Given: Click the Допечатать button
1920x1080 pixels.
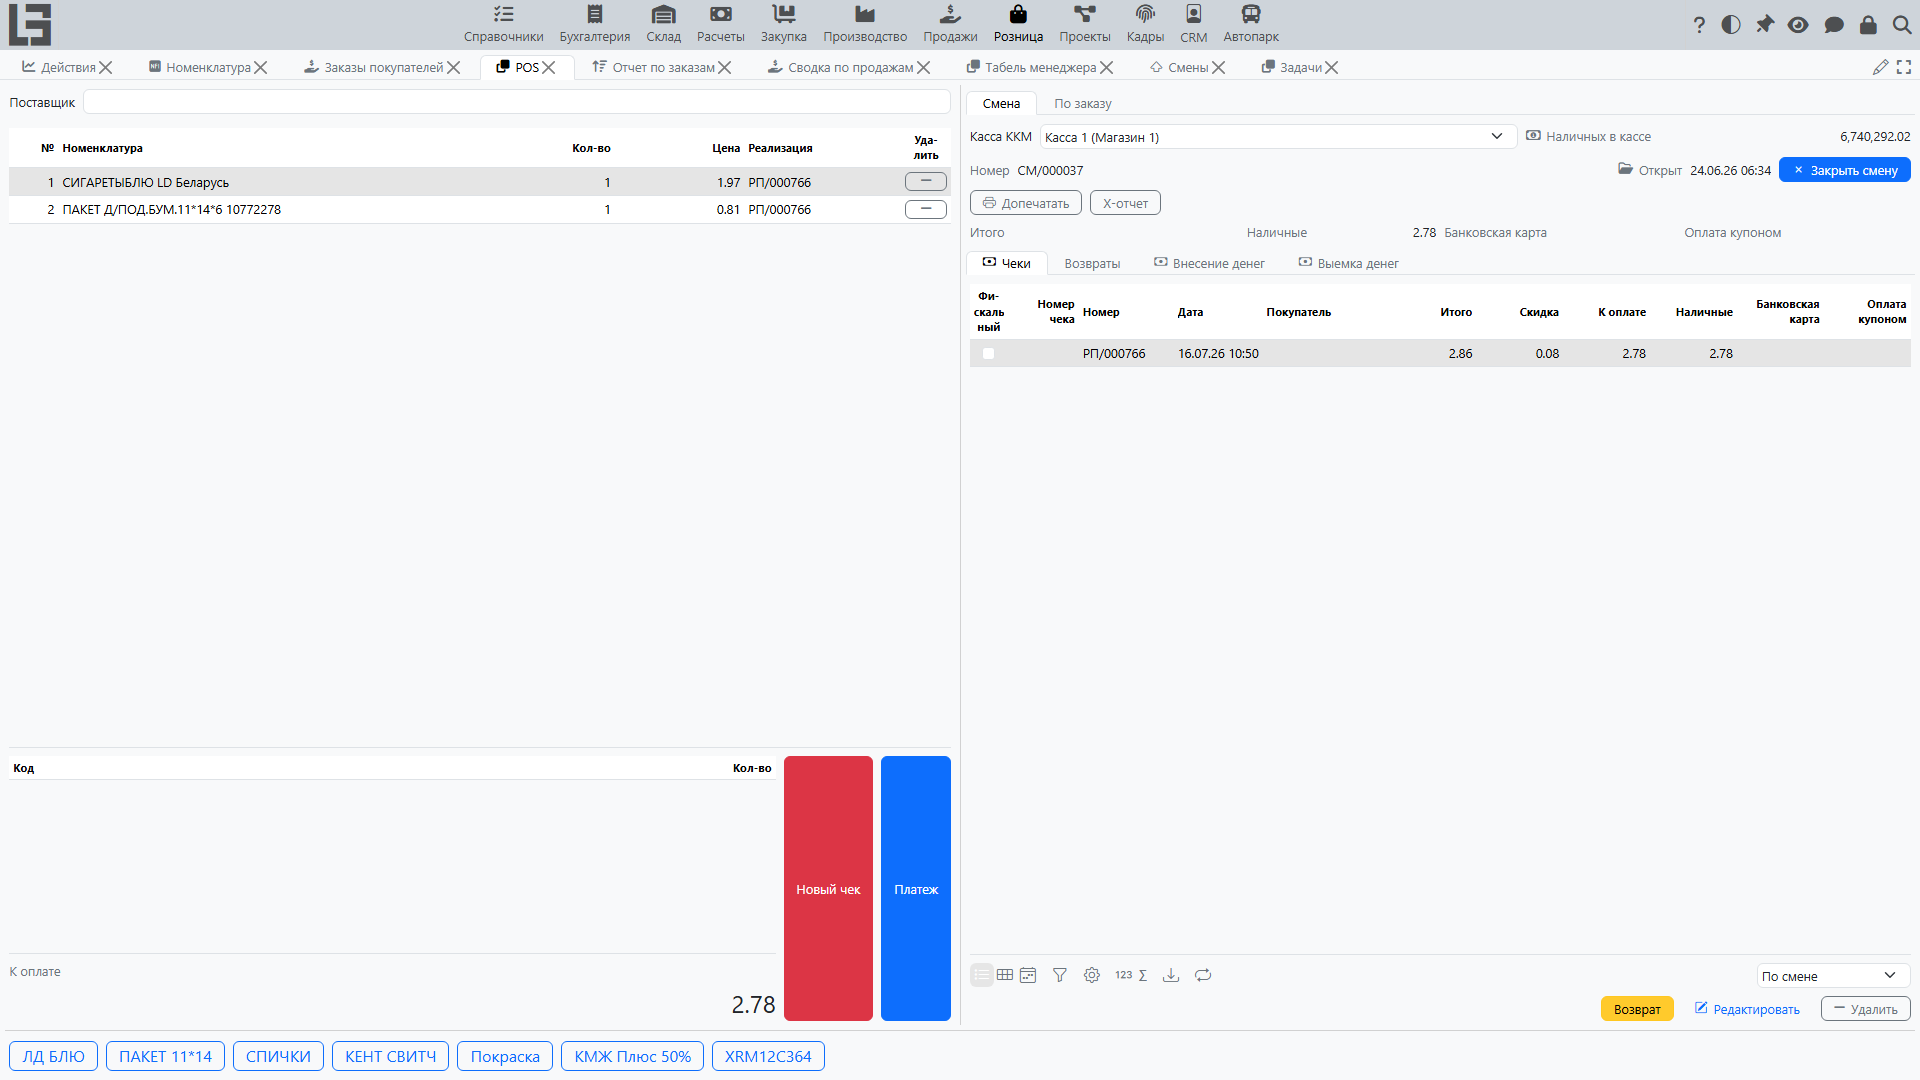Looking at the screenshot, I should point(1026,203).
